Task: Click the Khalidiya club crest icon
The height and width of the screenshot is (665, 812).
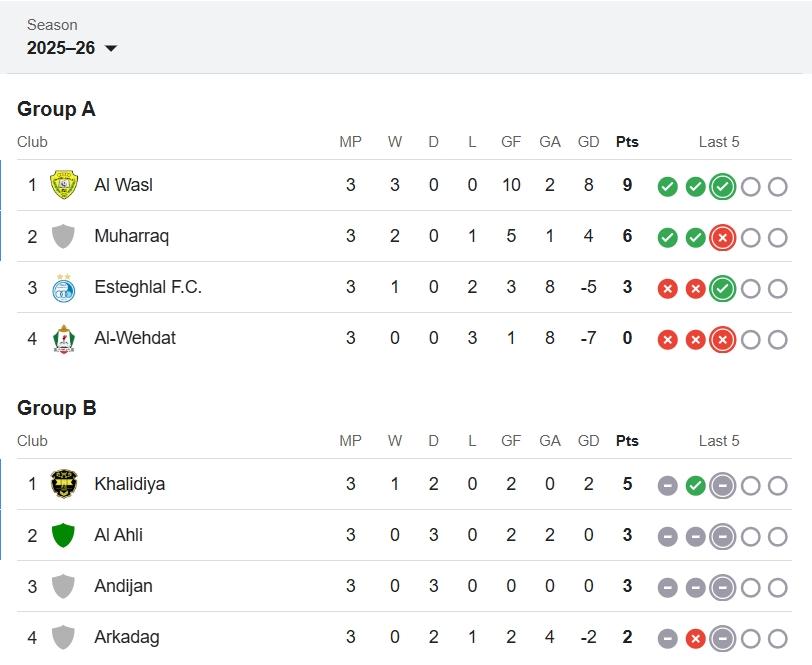Action: point(63,484)
